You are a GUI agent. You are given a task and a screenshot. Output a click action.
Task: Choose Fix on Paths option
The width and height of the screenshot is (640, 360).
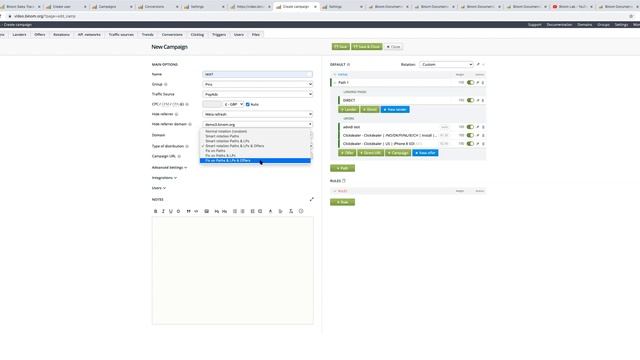pos(255,151)
